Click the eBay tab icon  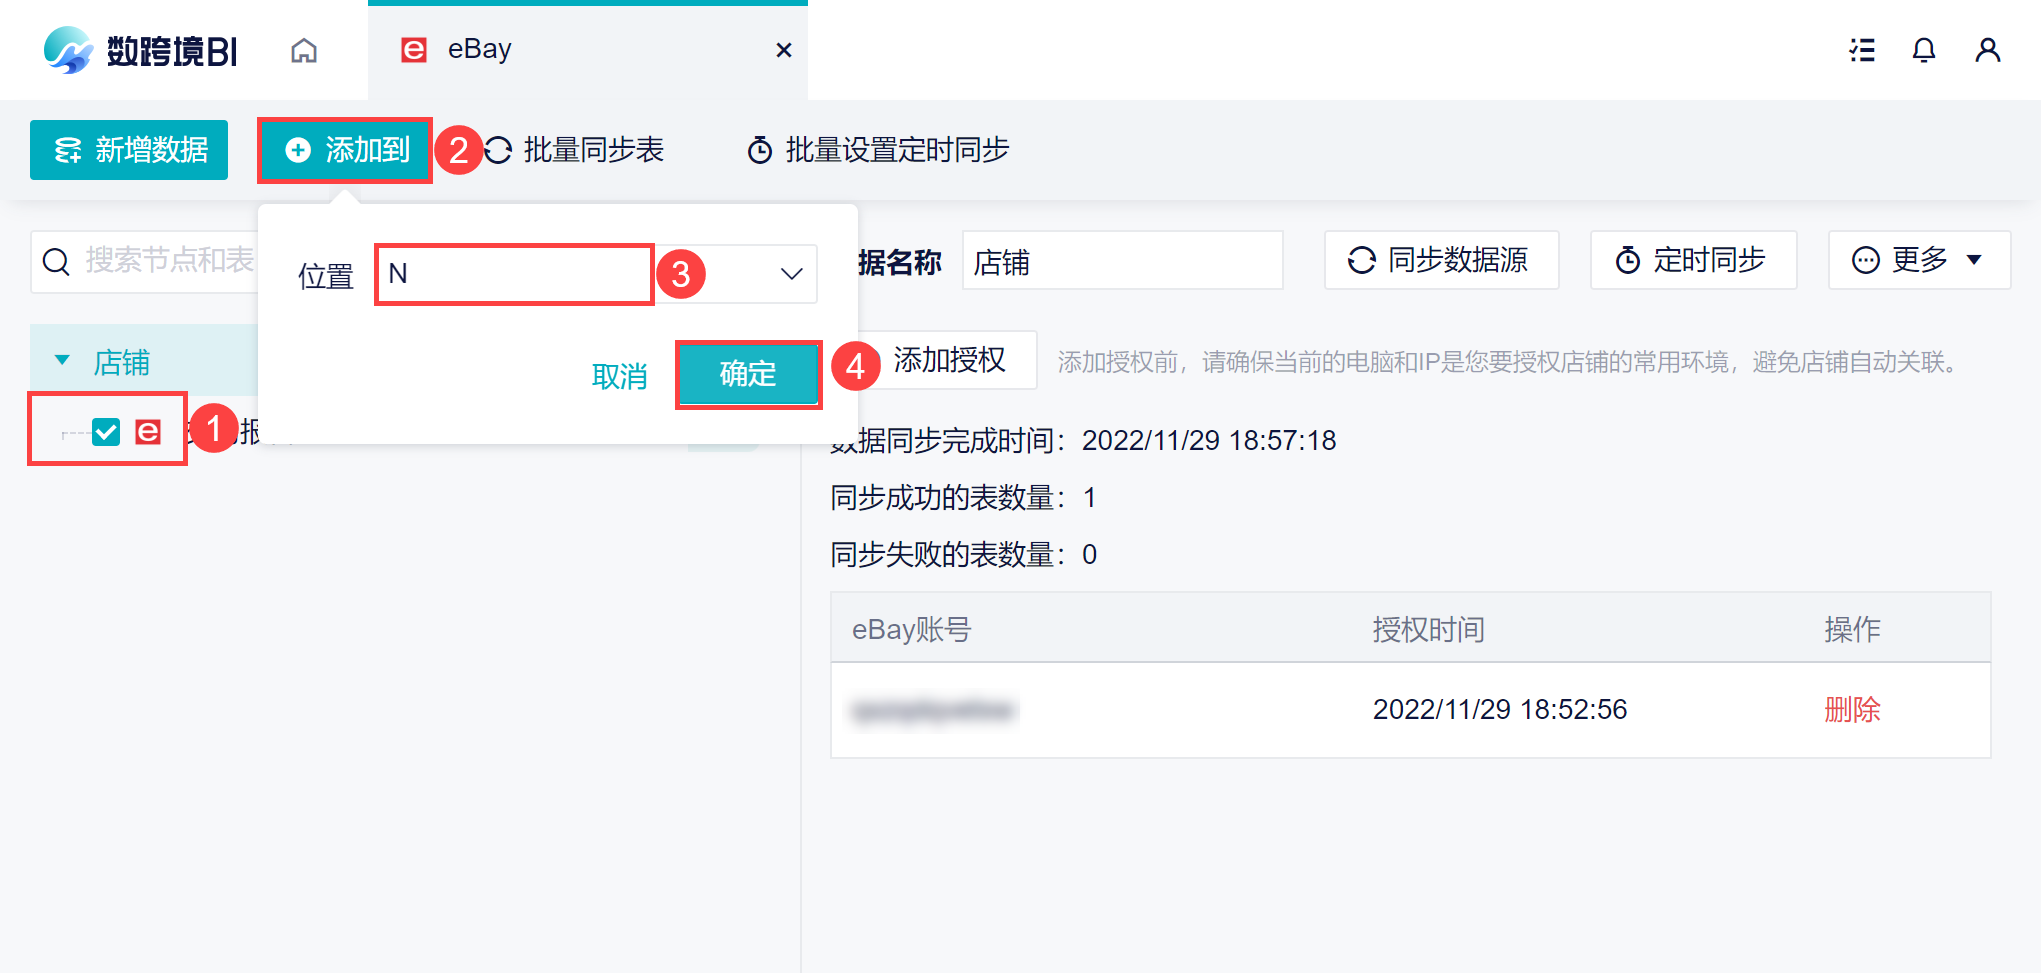(x=414, y=50)
